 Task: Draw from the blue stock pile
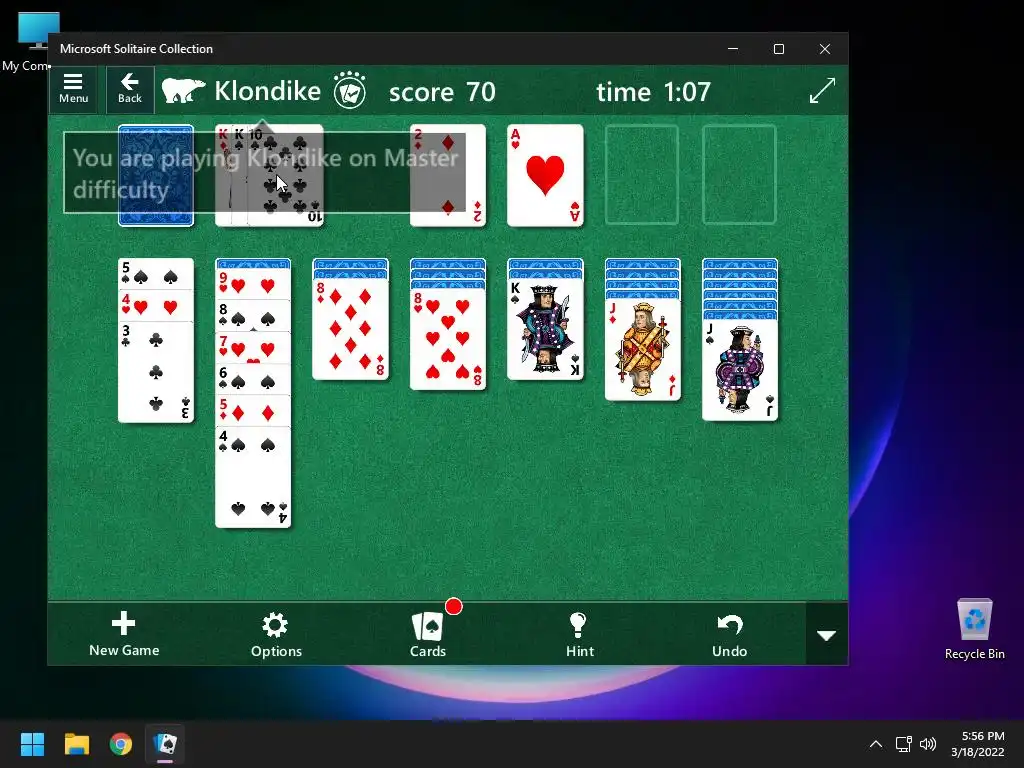point(156,176)
